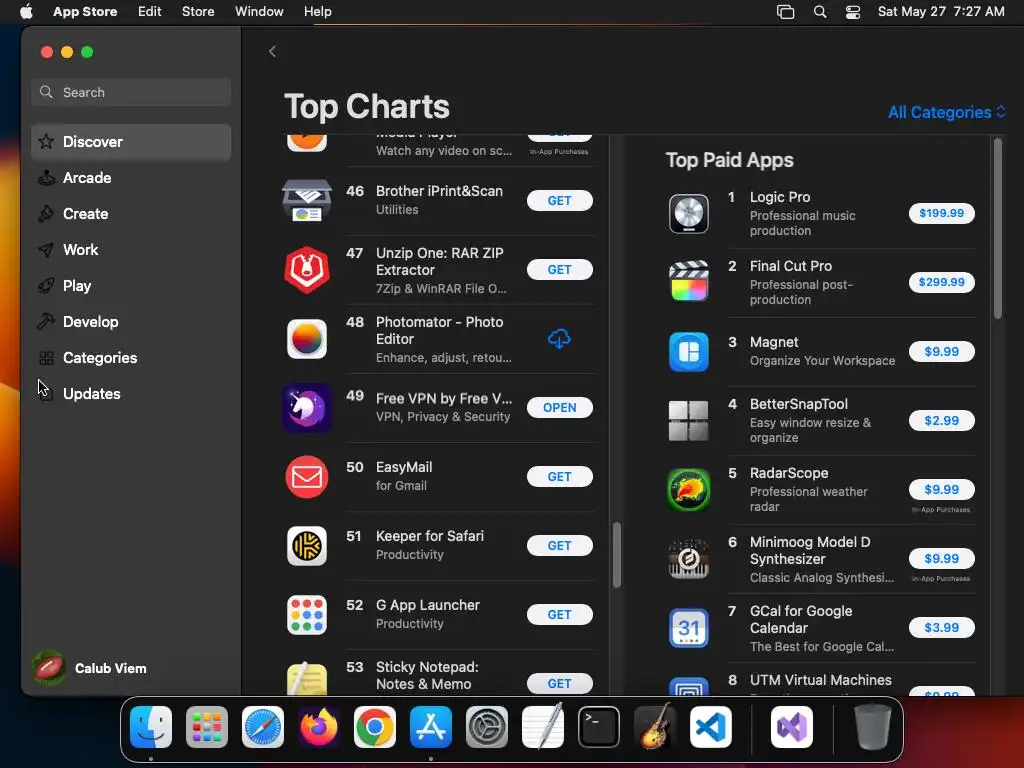1024x768 pixels.
Task: Click the sidebar Search field
Action: click(131, 92)
